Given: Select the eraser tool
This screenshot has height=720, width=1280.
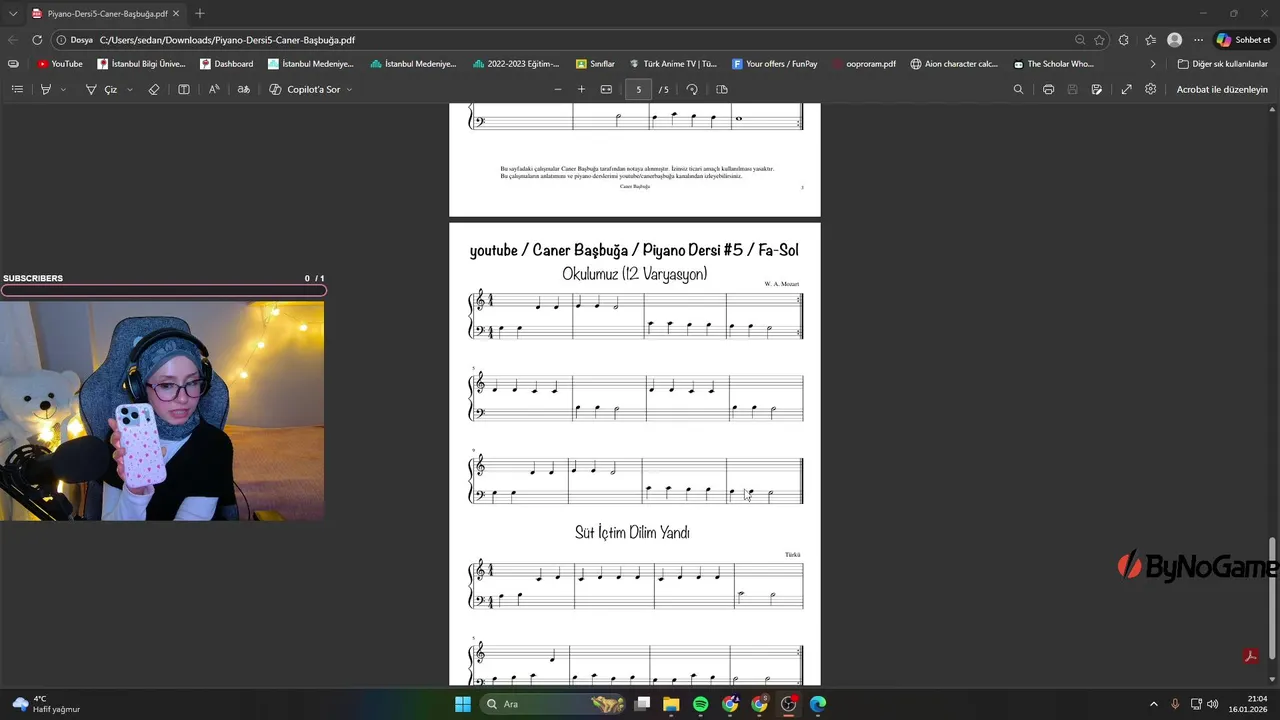Looking at the screenshot, I should 154,89.
